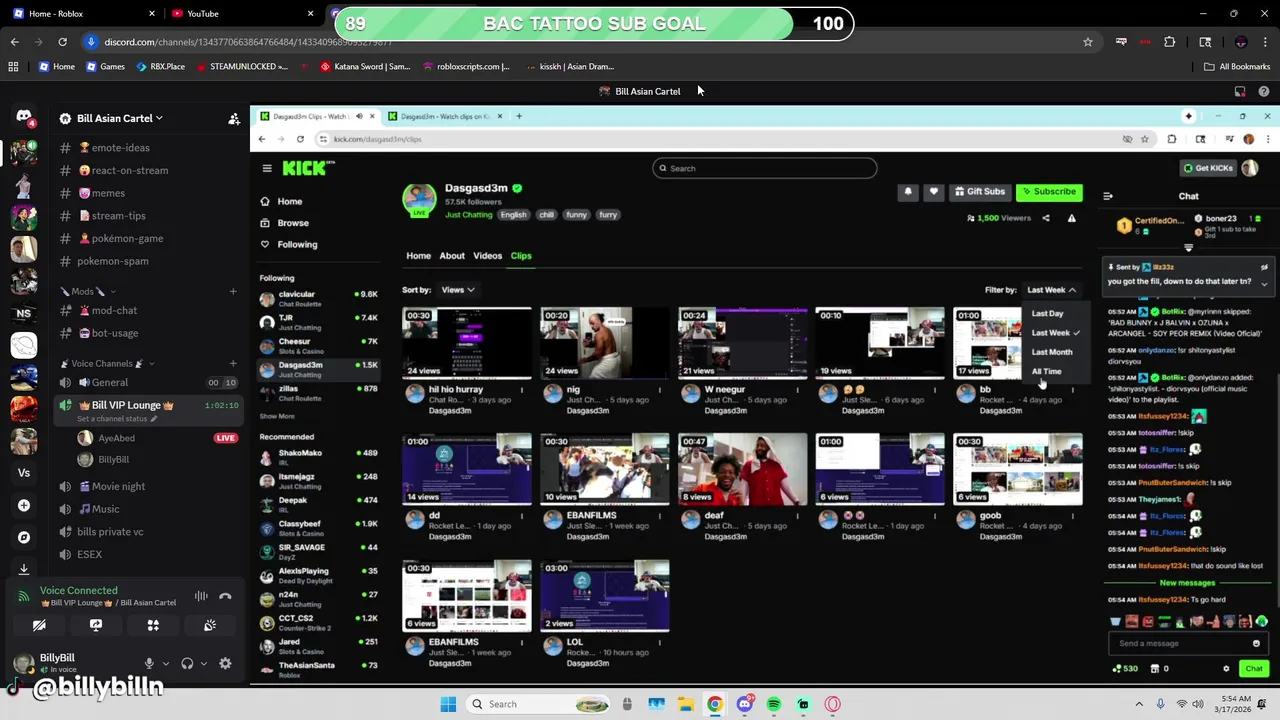Viewport: 1280px width, 720px height.
Task: Open headphone output options chevron
Action: pyautogui.click(x=204, y=663)
